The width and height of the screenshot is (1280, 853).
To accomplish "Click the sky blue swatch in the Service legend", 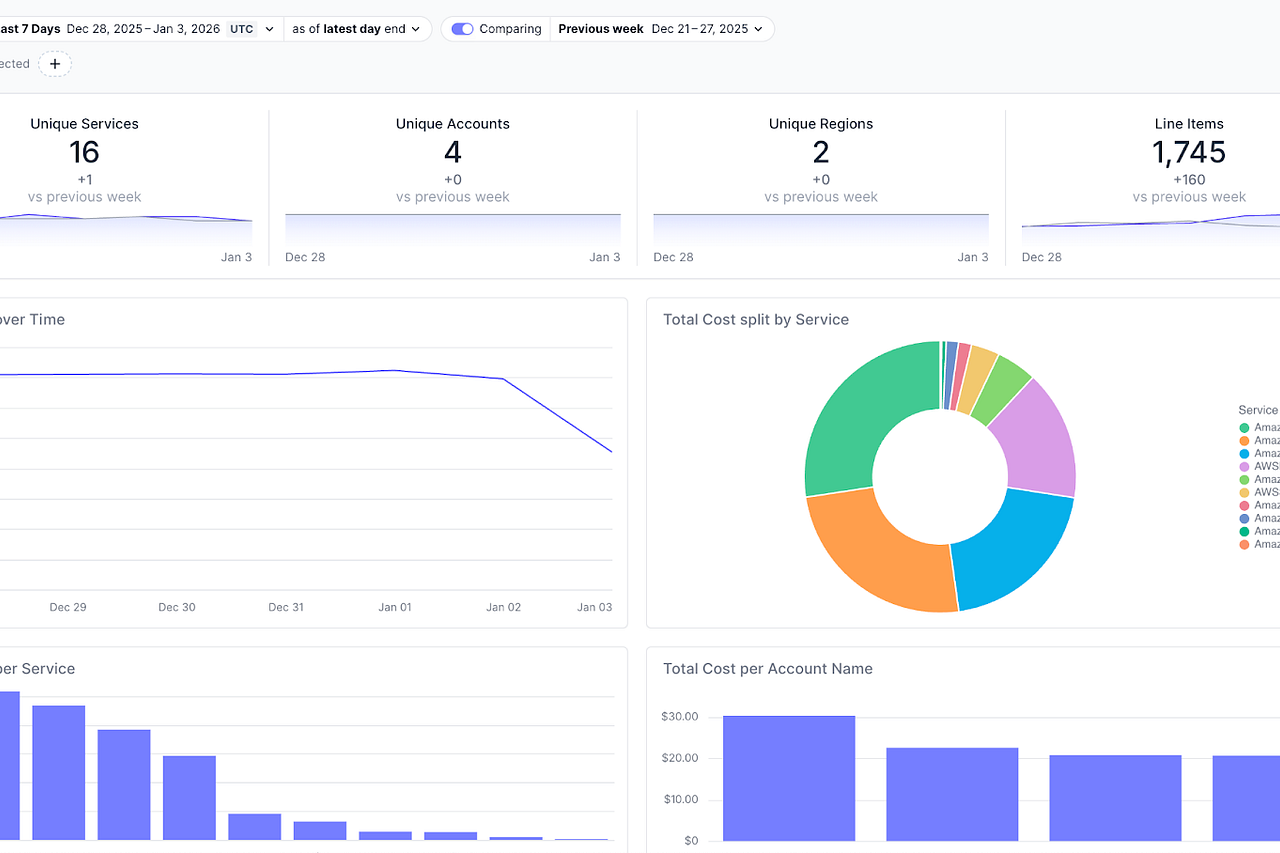I will [1244, 454].
